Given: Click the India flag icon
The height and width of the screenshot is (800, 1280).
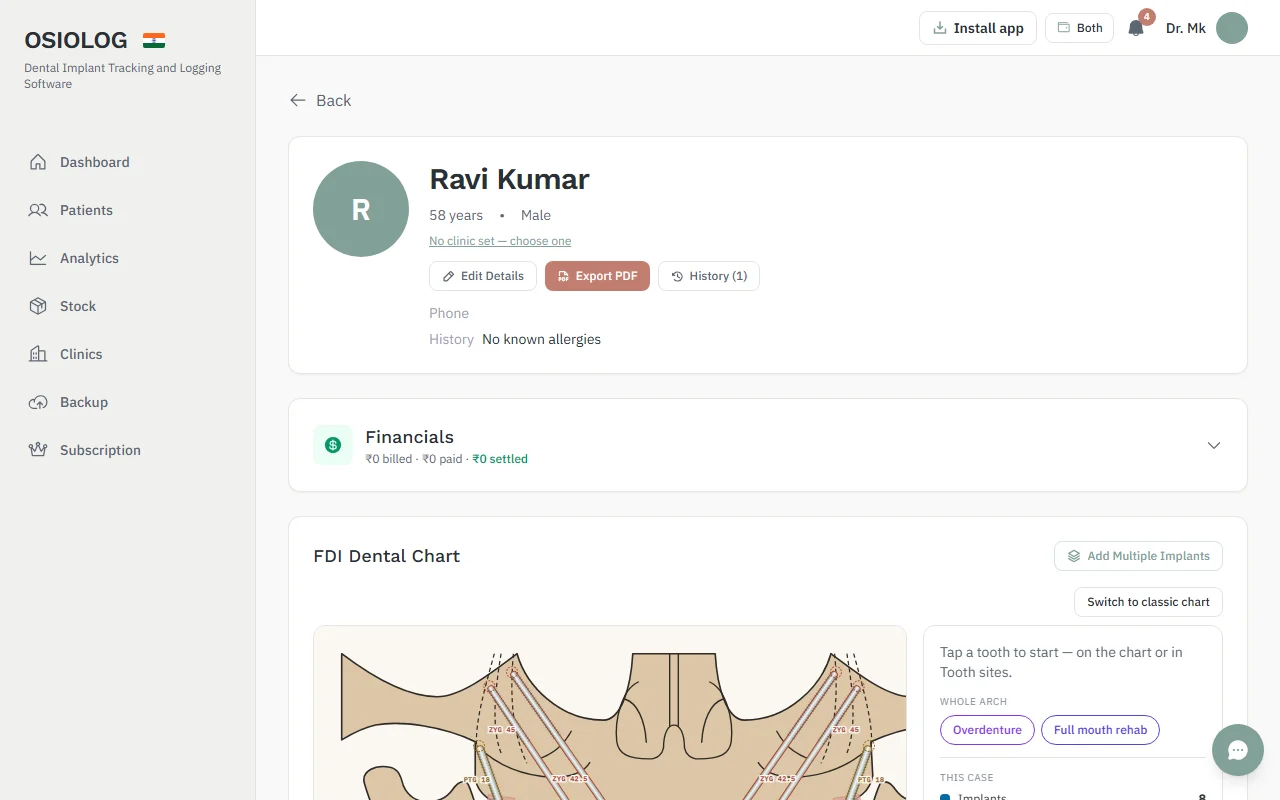Looking at the screenshot, I should pyautogui.click(x=154, y=41).
